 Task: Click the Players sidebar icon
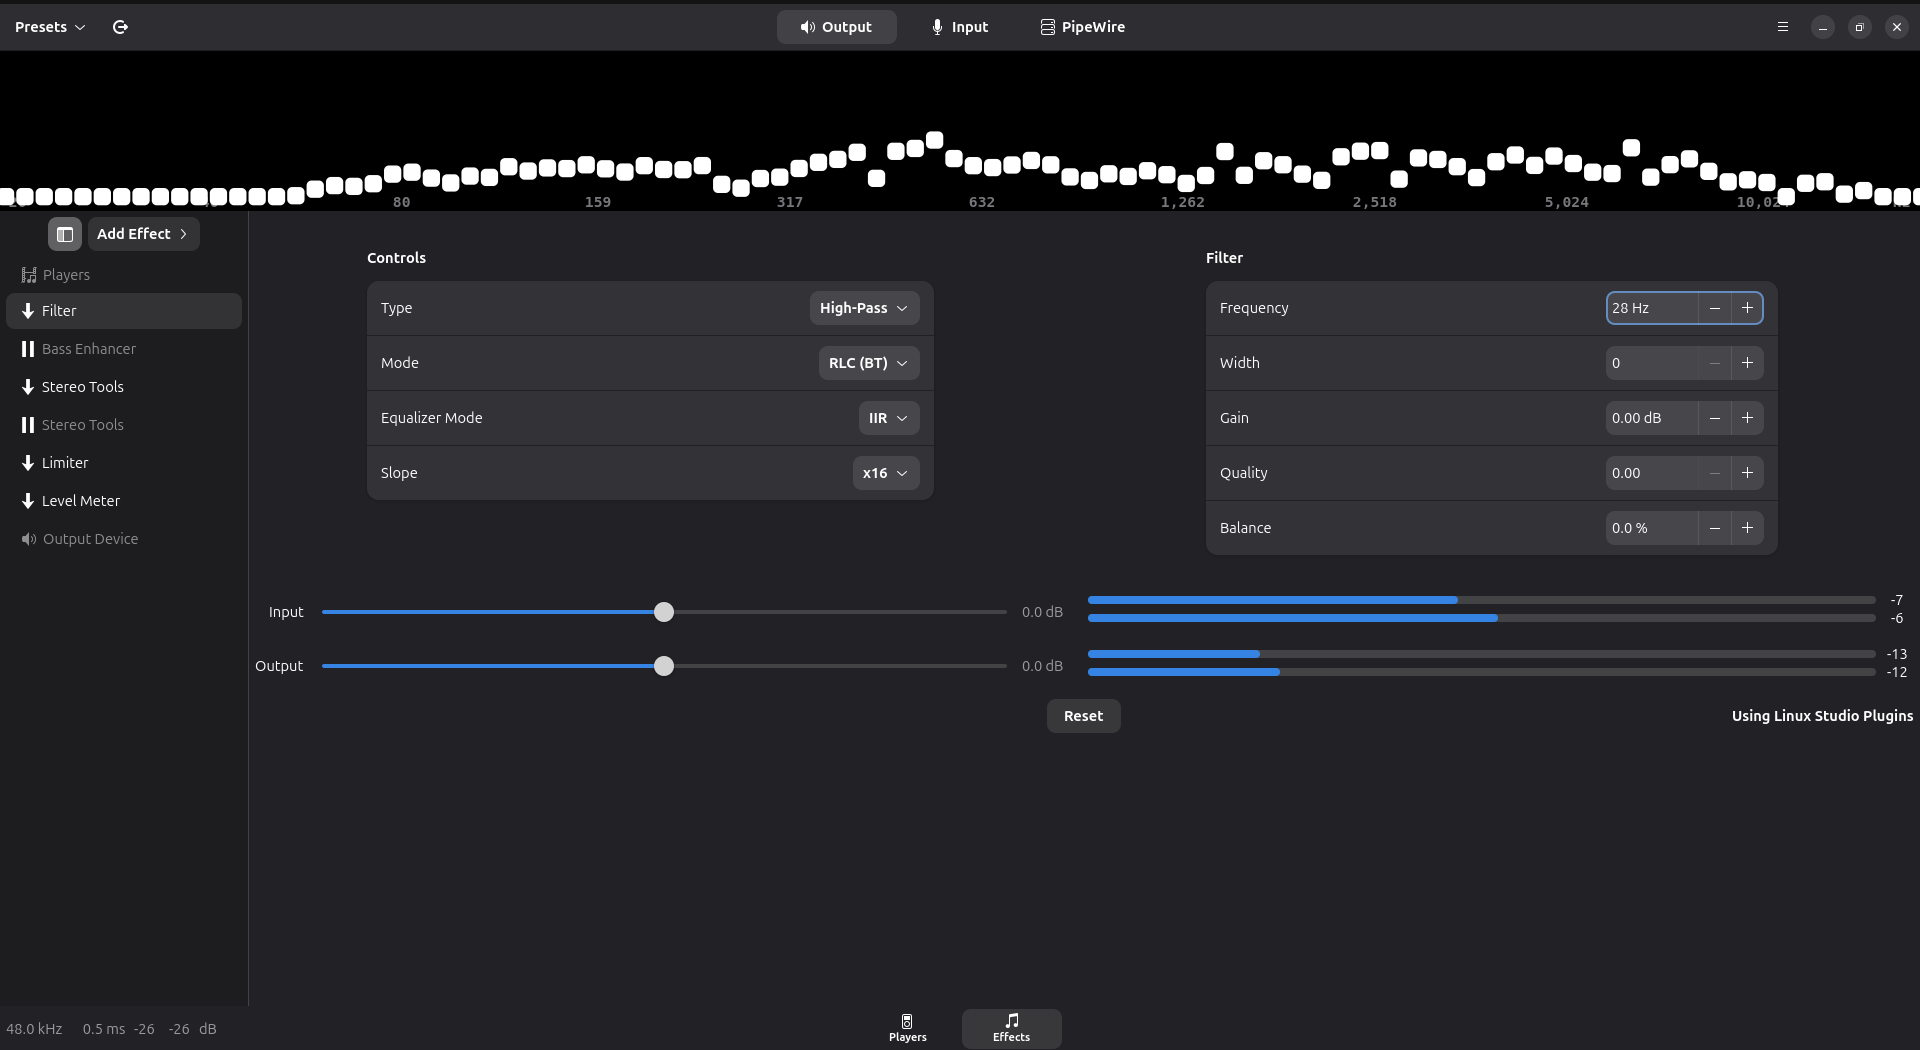click(x=29, y=275)
